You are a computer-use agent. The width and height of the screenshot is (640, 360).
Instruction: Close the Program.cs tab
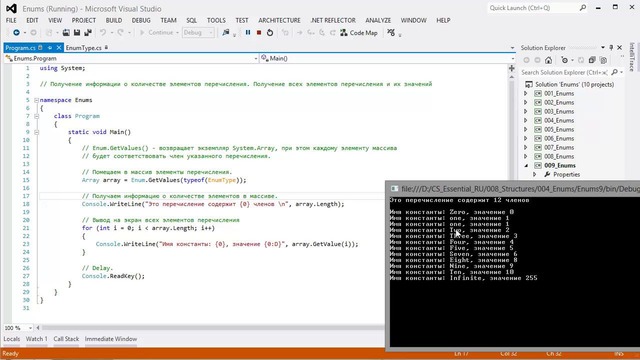[x=59, y=48]
